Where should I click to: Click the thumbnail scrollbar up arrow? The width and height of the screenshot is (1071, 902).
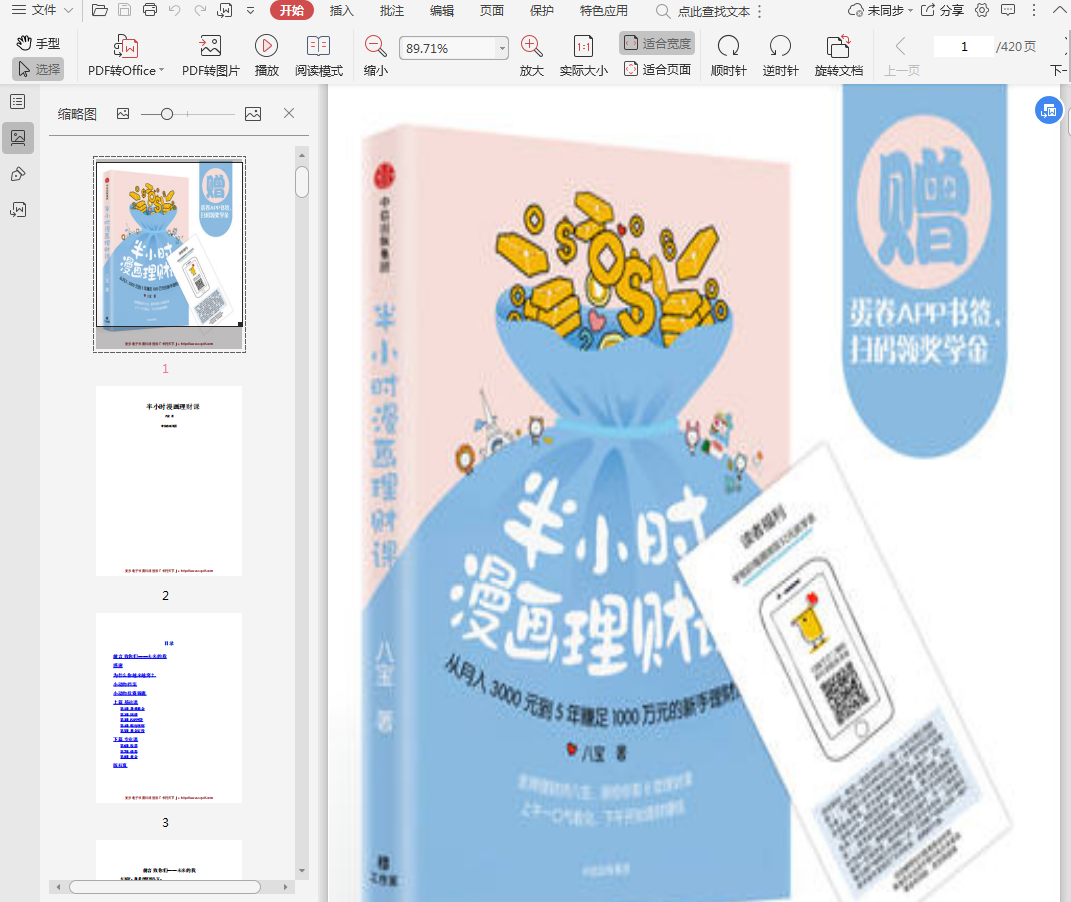(x=302, y=155)
